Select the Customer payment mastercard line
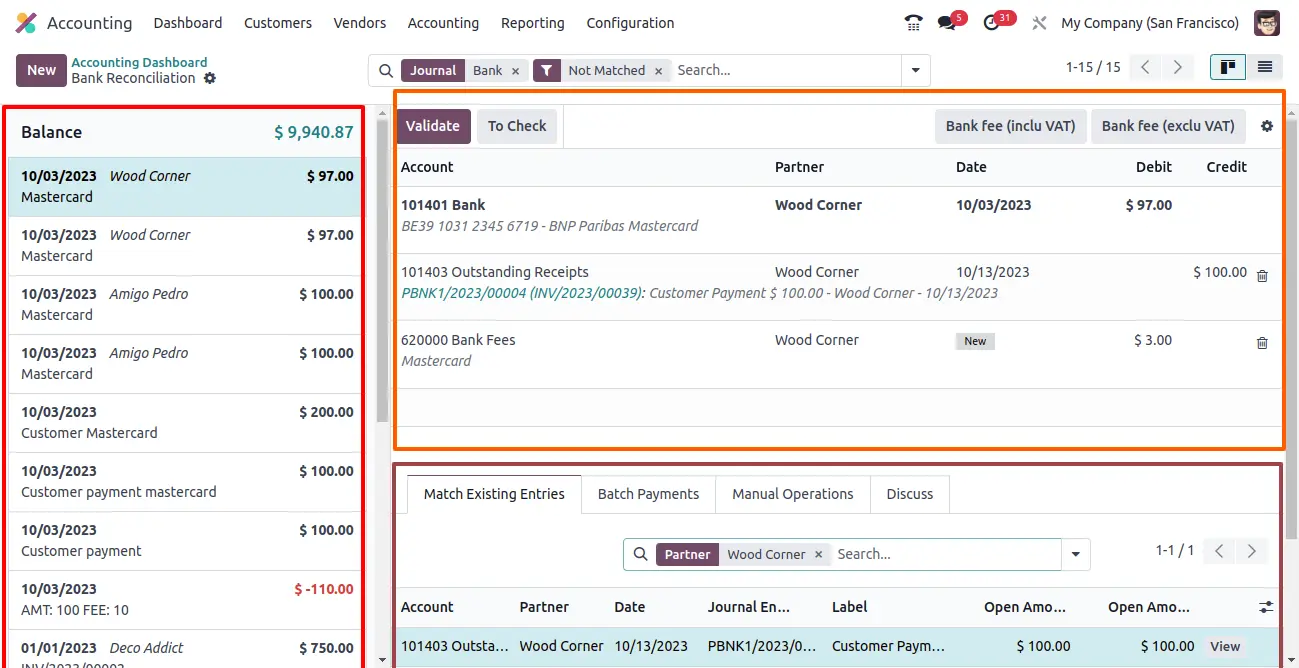This screenshot has height=668, width=1299. click(186, 482)
